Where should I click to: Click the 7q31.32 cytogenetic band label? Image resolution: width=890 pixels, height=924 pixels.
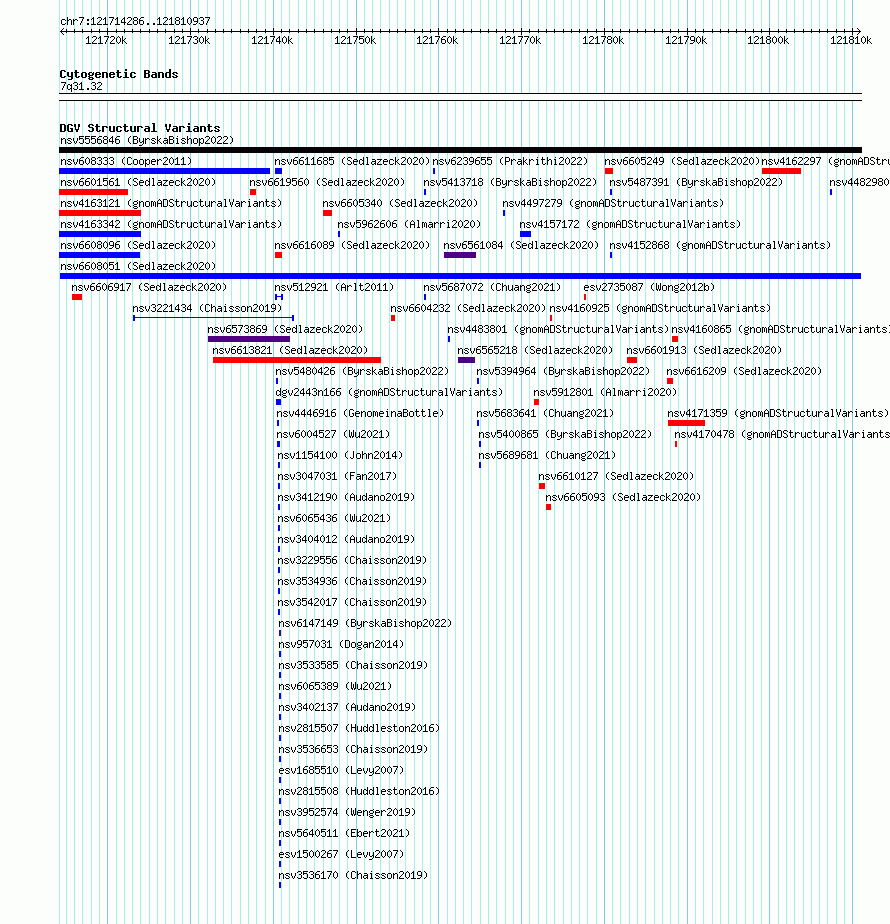pos(81,87)
